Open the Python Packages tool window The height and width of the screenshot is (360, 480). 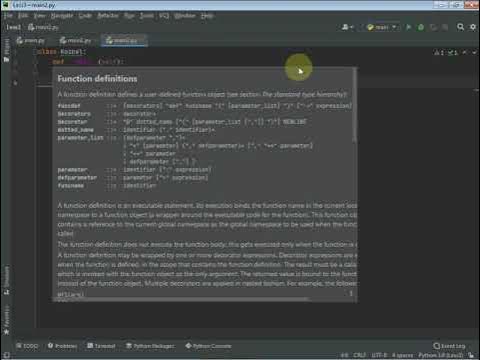150,346
